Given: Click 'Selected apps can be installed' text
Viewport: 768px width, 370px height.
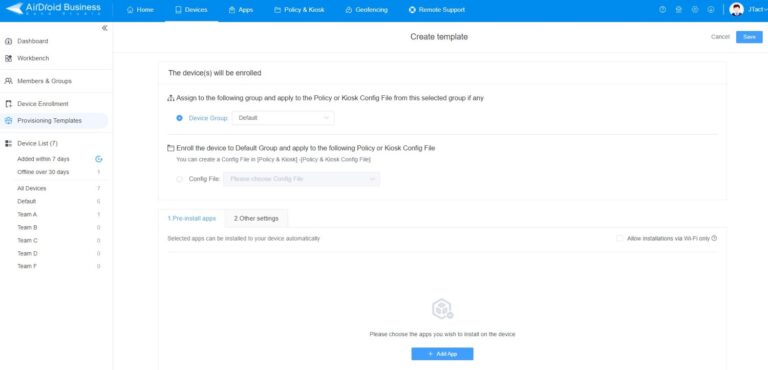Looking at the screenshot, I should (243, 239).
